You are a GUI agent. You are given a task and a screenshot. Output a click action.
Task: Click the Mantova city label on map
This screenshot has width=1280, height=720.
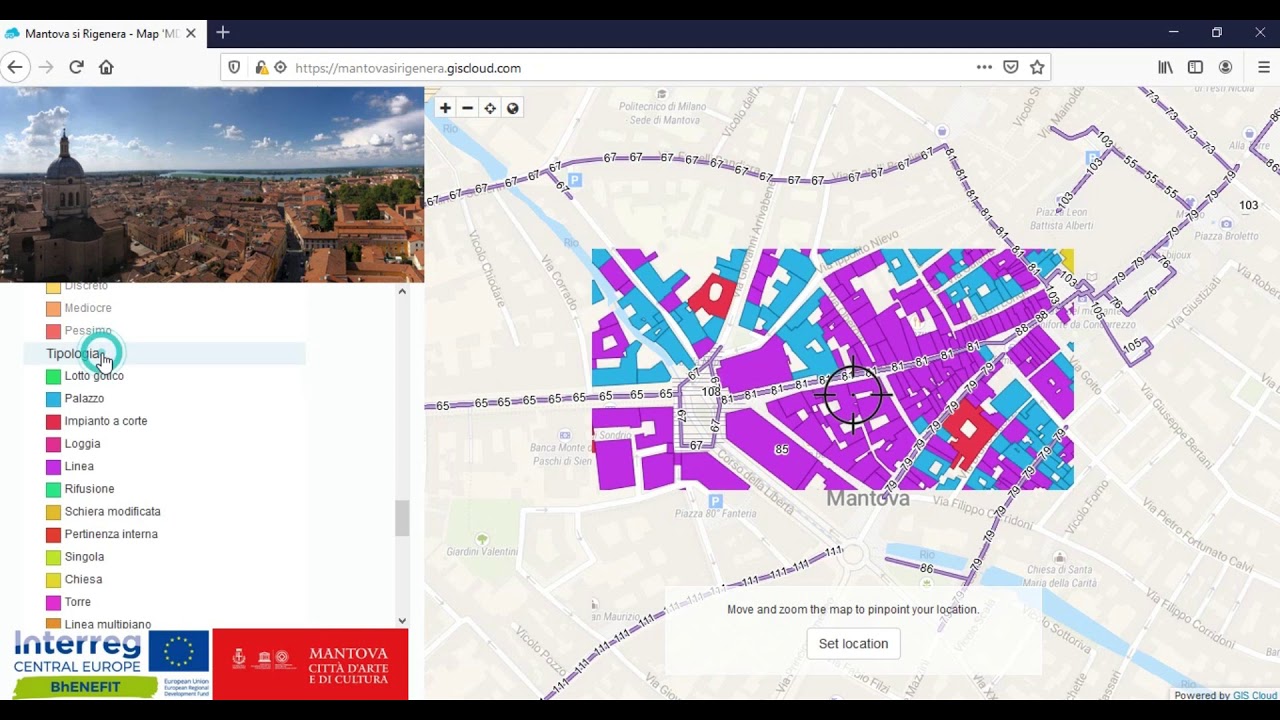pyautogui.click(x=868, y=499)
